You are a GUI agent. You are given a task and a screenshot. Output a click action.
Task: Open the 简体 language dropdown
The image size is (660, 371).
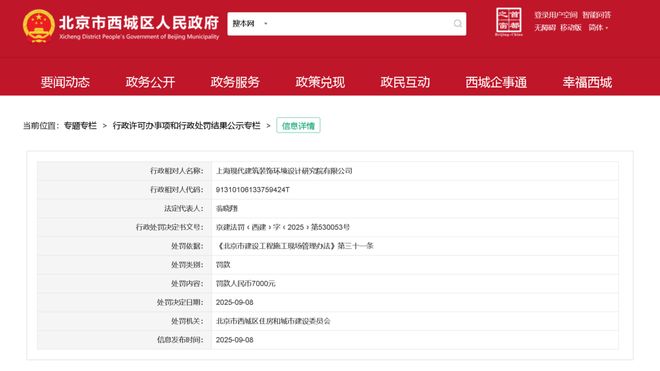598,28
